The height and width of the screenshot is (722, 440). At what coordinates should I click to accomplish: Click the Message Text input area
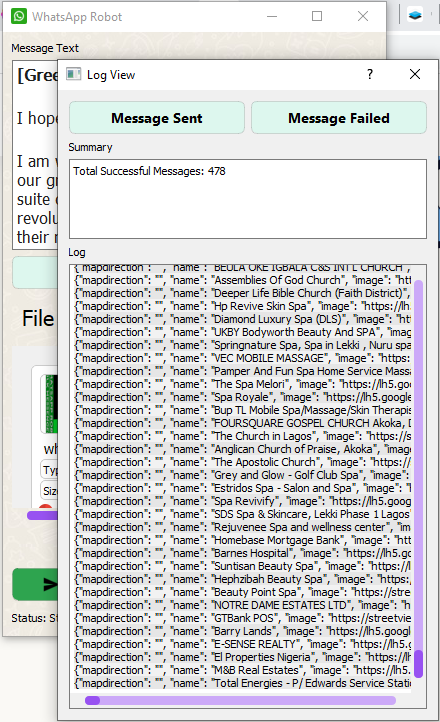pos(35,155)
